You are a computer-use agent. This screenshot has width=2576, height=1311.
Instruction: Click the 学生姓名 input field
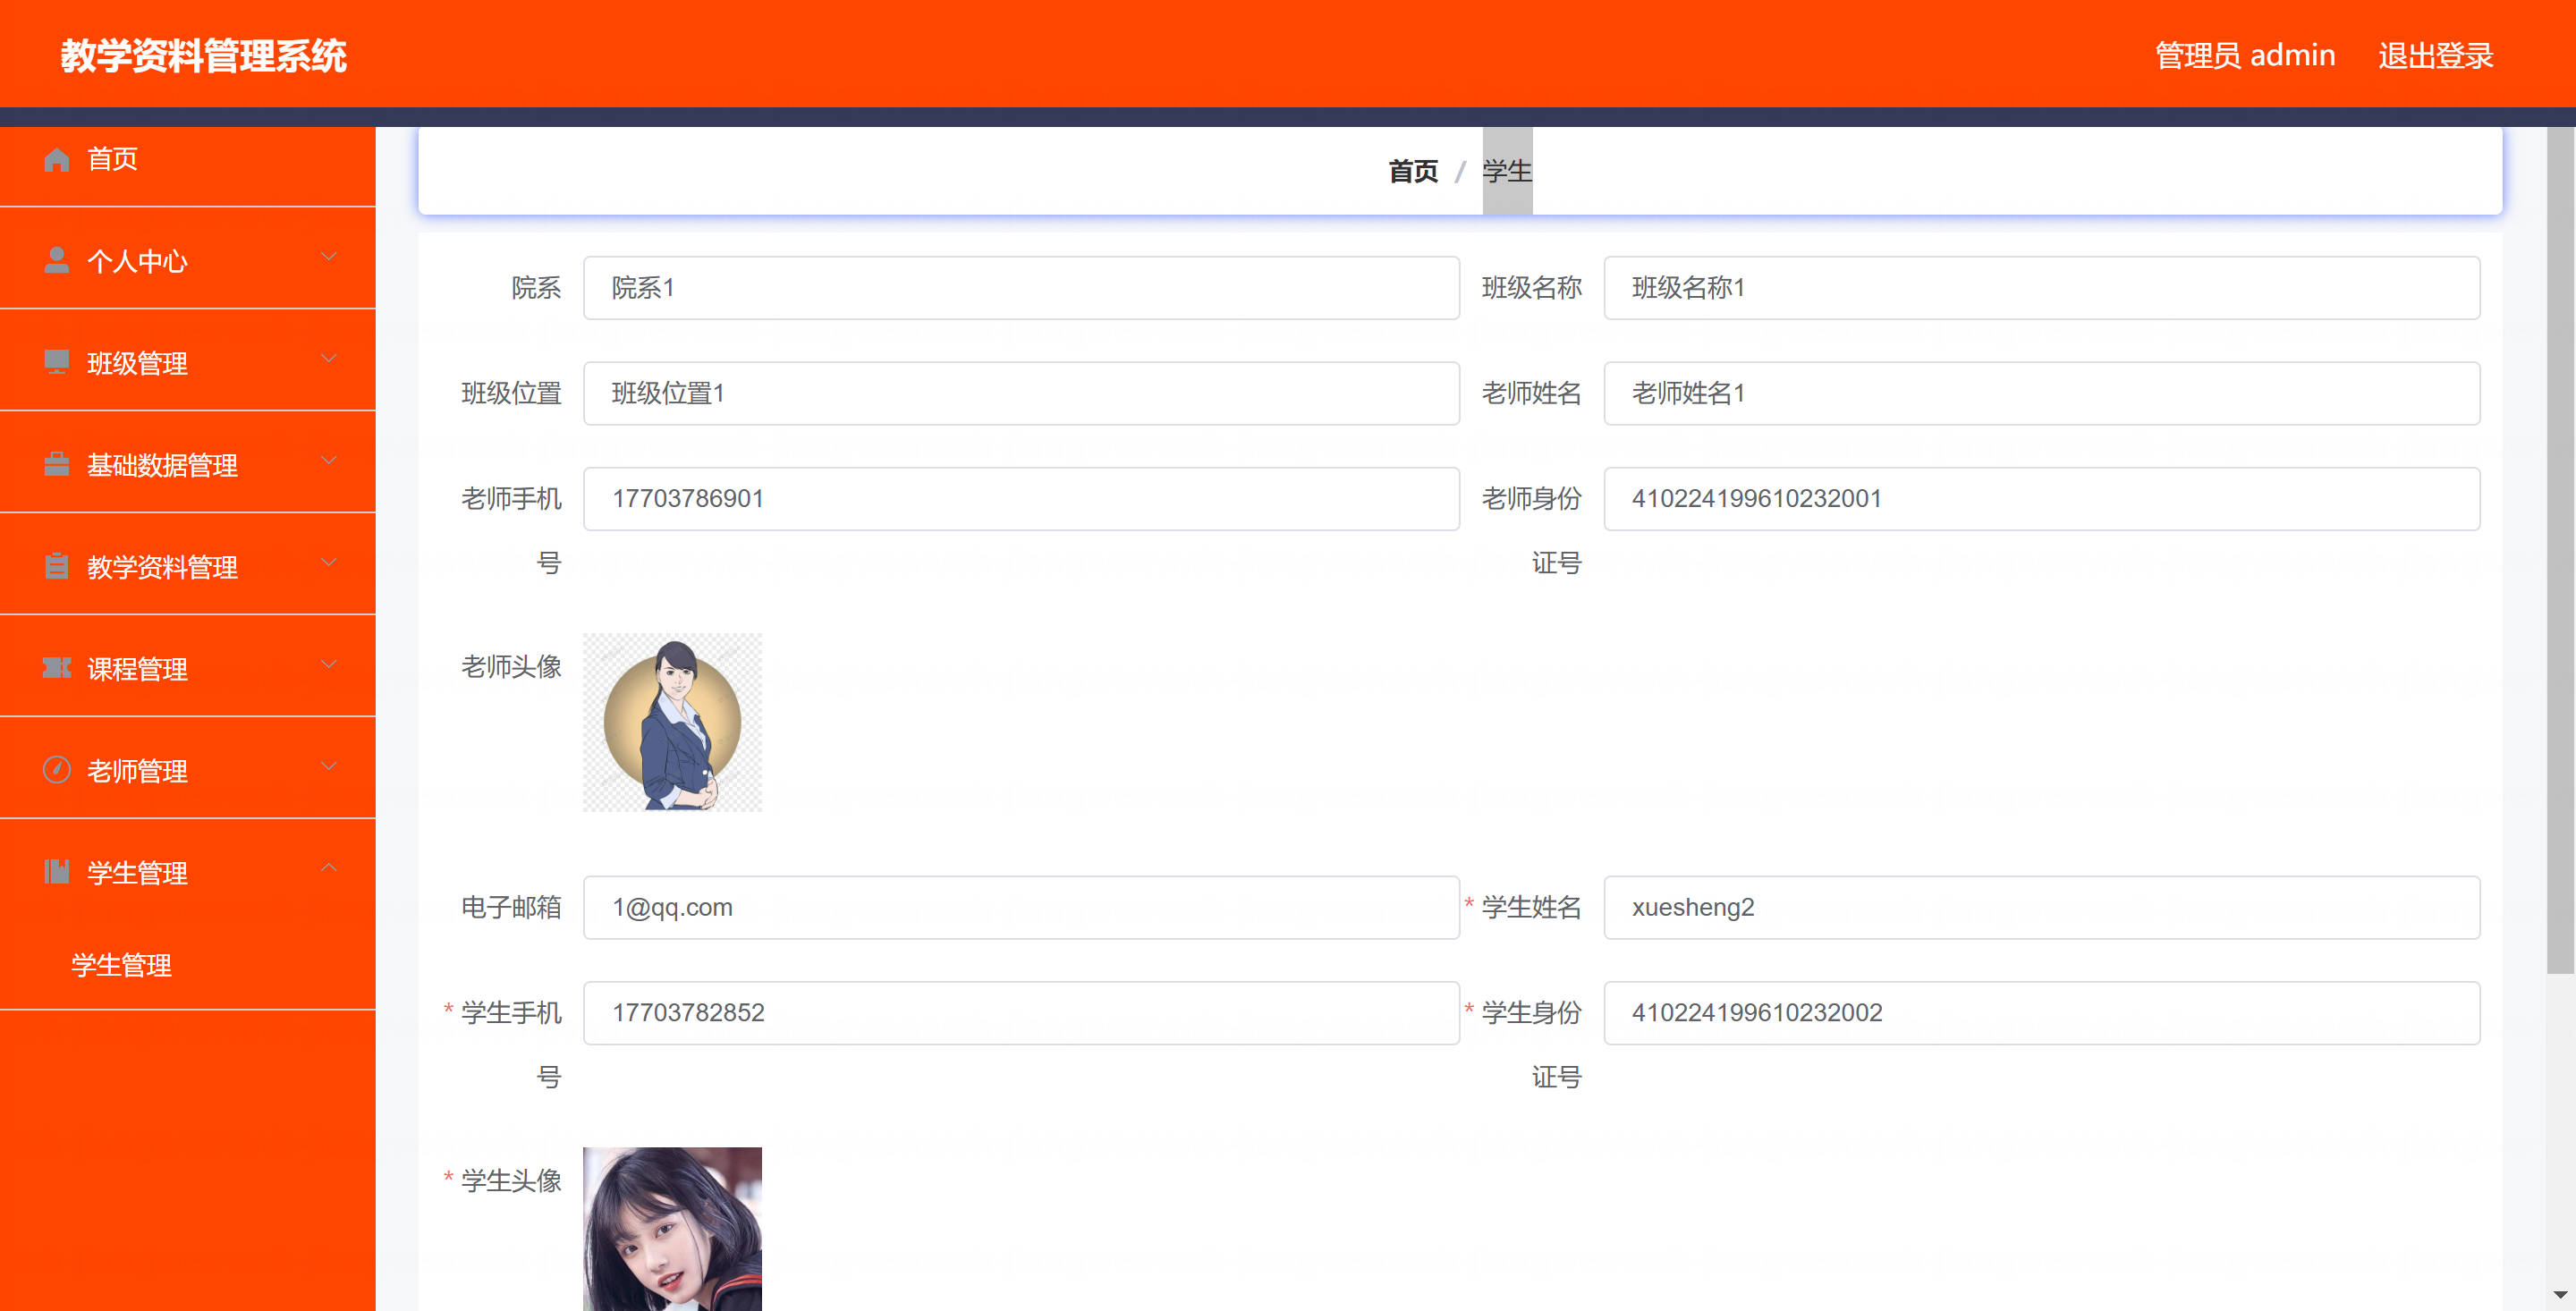click(2041, 907)
